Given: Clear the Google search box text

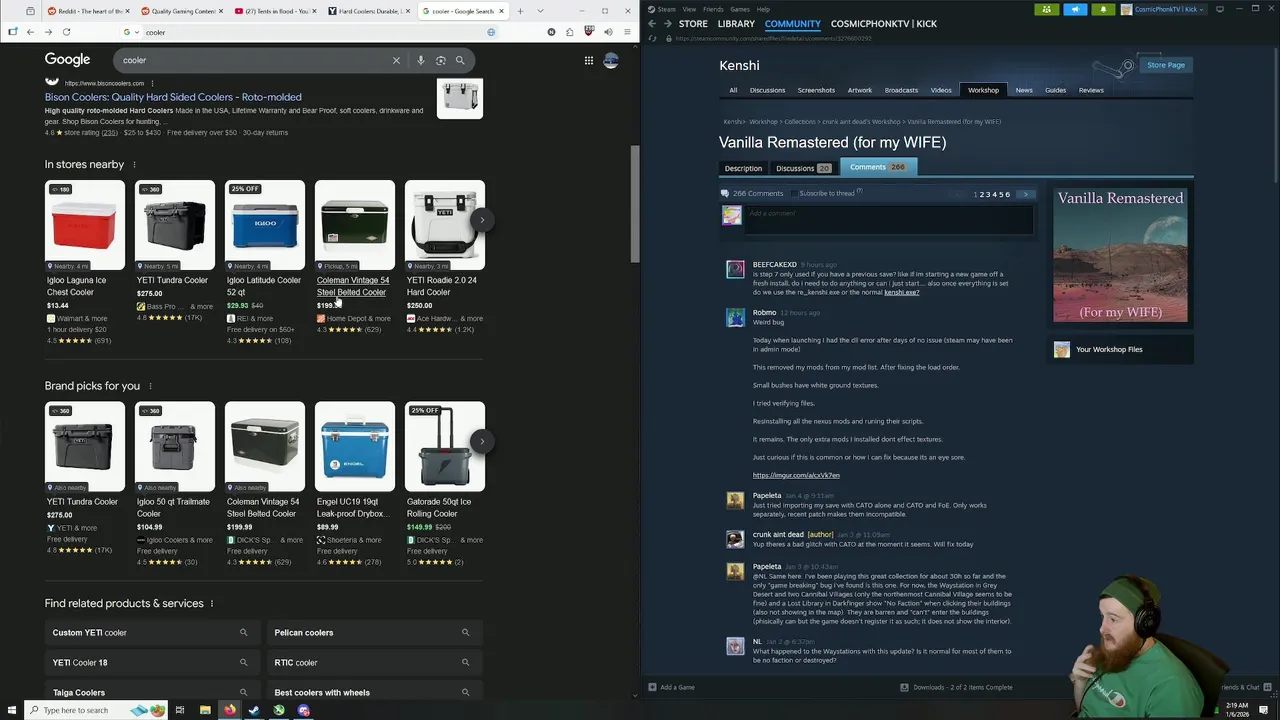Looking at the screenshot, I should [396, 60].
